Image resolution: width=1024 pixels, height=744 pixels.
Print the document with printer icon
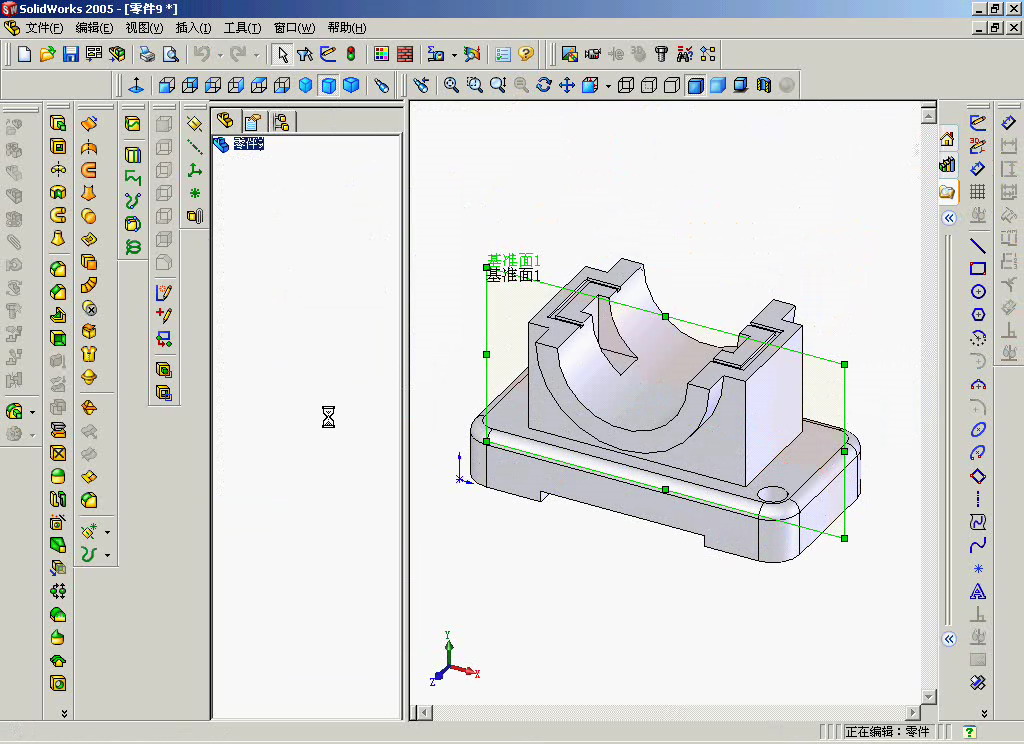tap(147, 54)
